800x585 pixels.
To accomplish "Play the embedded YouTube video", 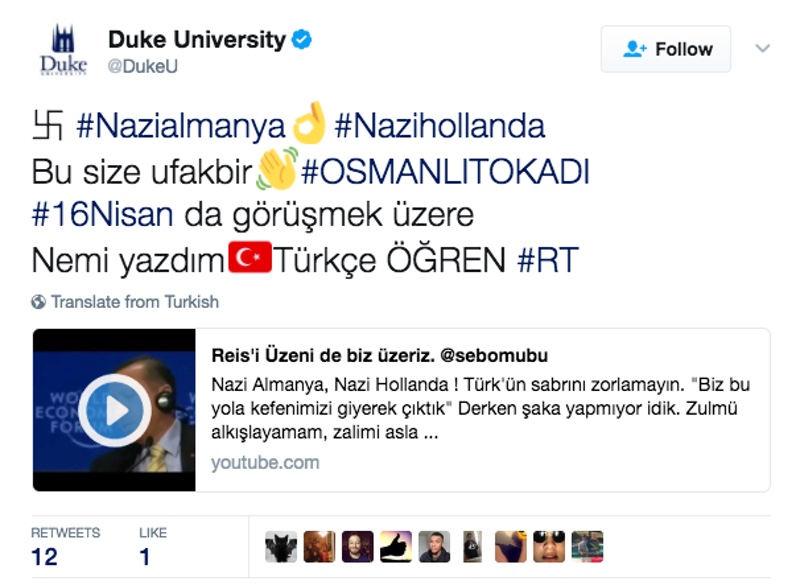I will [x=114, y=410].
